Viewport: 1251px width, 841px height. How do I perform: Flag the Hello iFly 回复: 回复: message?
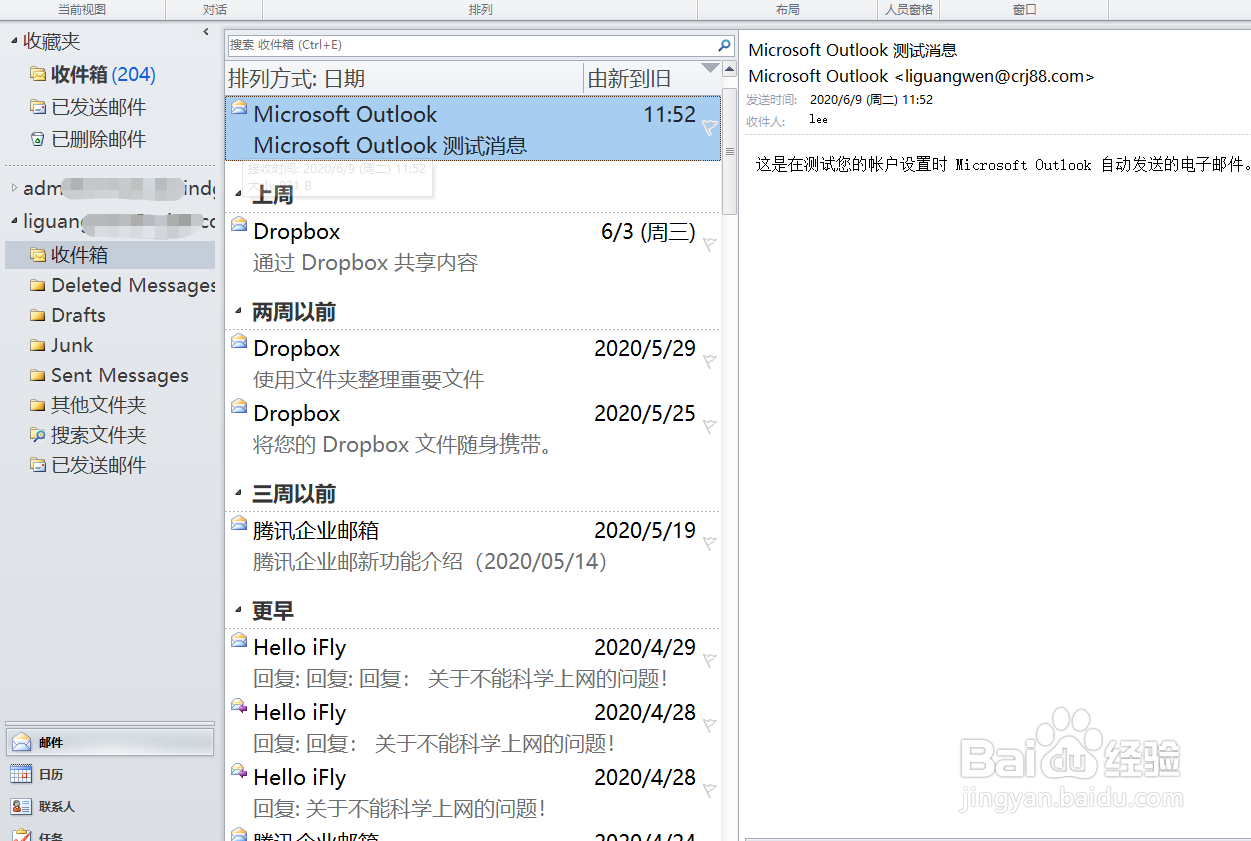coord(709,725)
